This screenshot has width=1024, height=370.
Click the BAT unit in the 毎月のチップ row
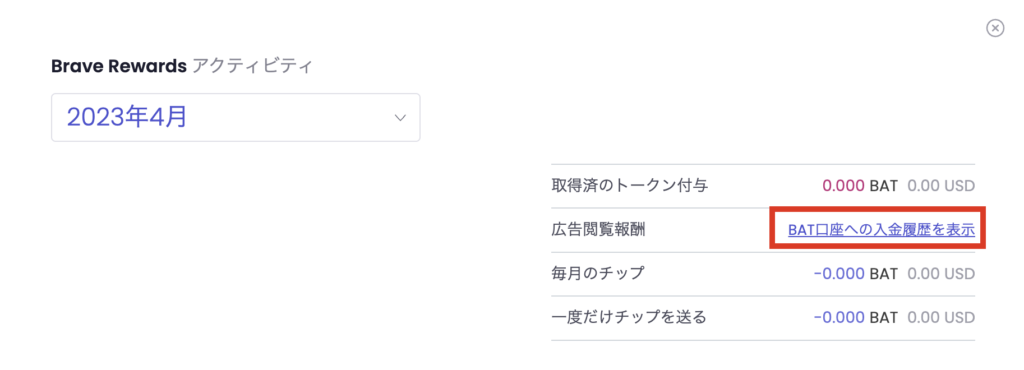884,273
